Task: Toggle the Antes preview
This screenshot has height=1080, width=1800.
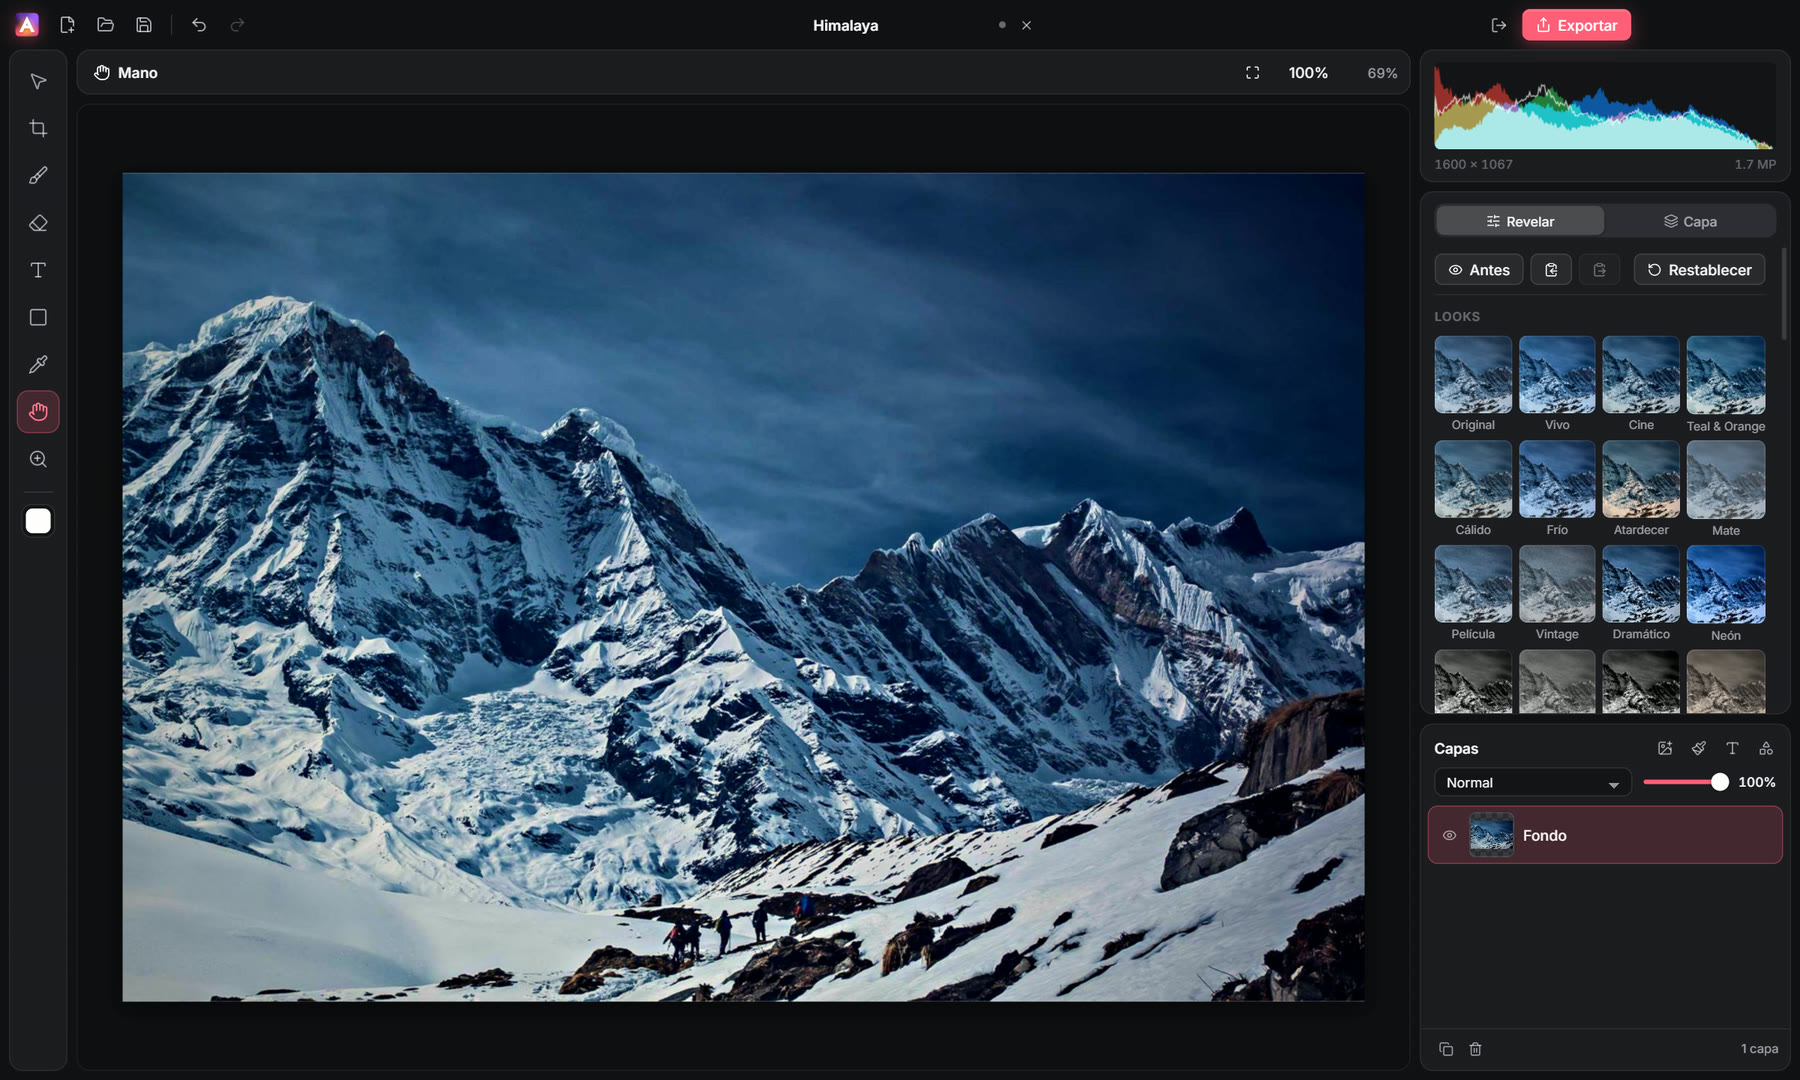Action: 1479,270
